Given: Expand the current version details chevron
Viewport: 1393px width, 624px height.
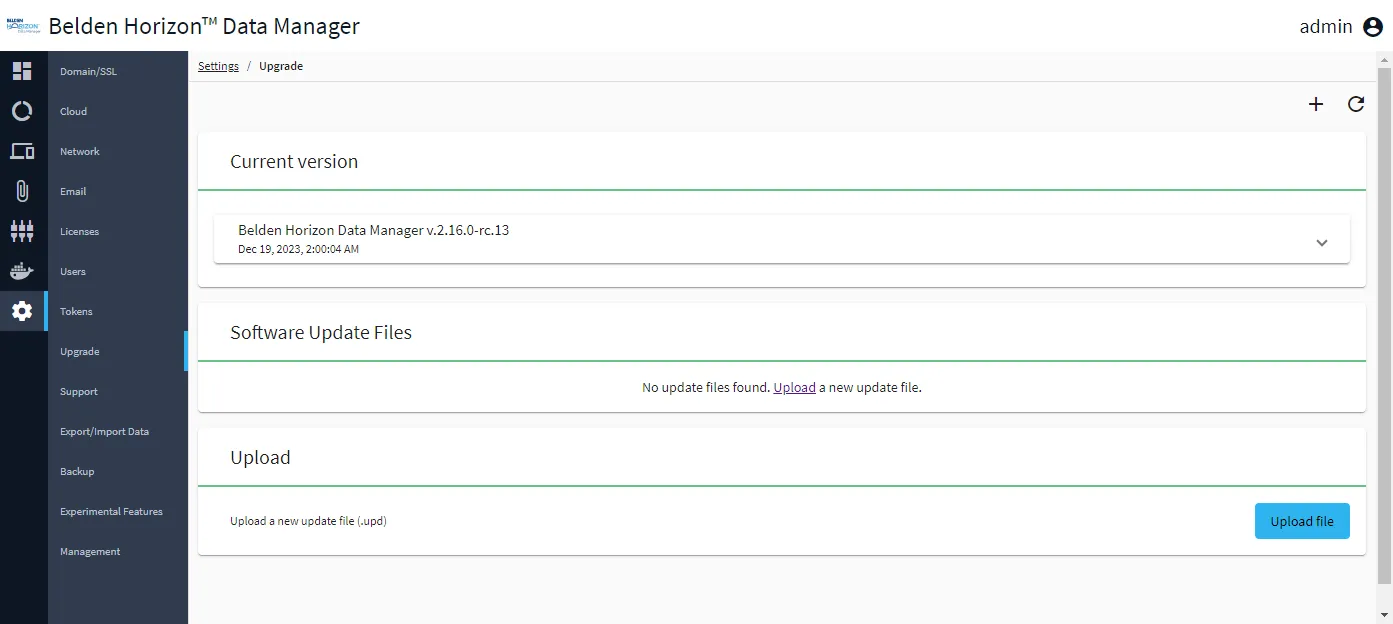Looking at the screenshot, I should [x=1322, y=242].
